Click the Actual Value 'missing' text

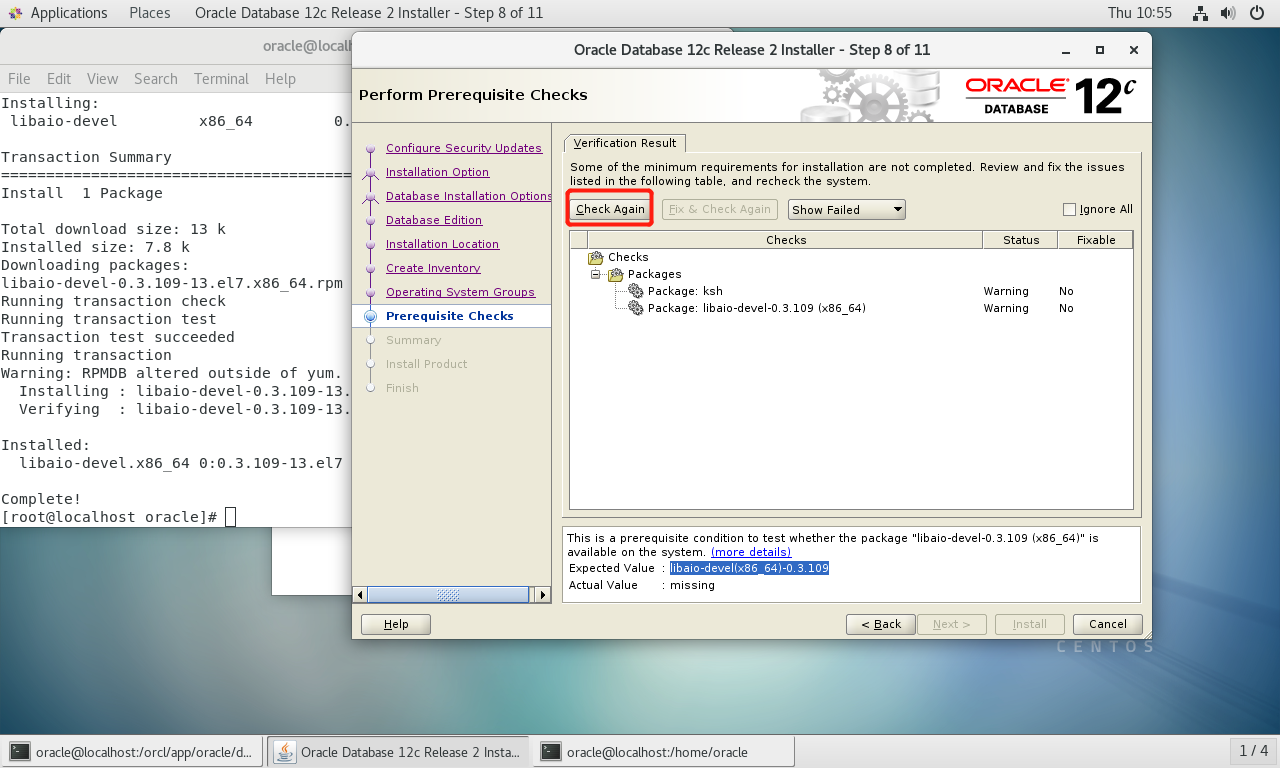tap(692, 585)
